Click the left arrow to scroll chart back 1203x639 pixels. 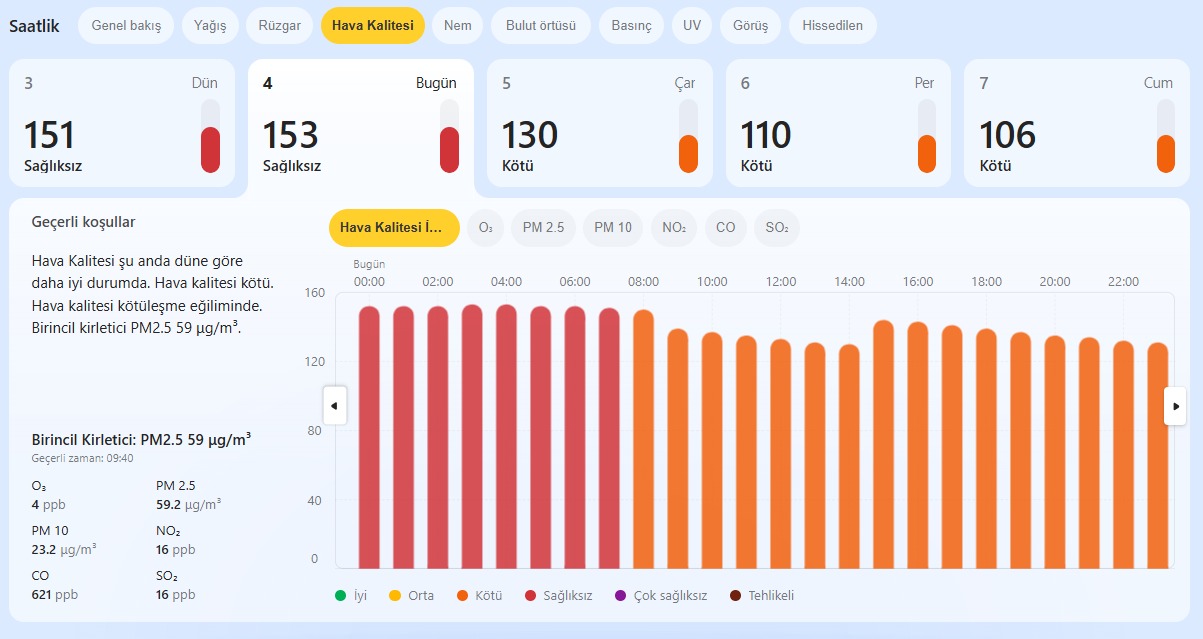[334, 406]
